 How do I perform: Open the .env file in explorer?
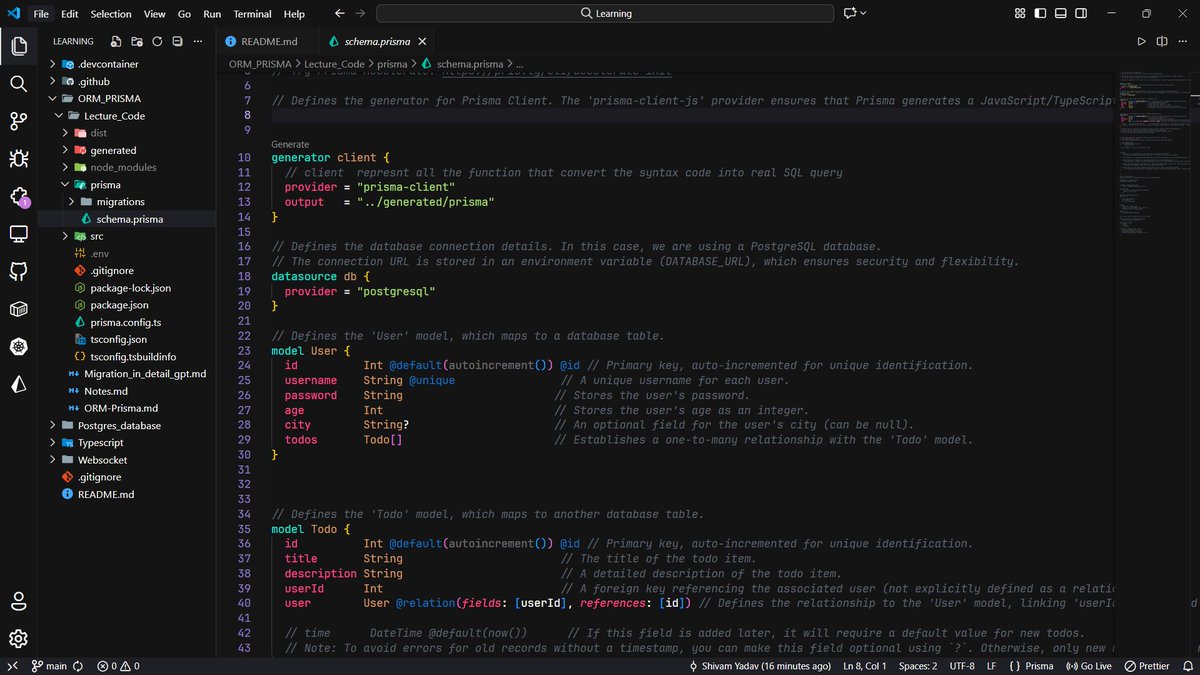tap(99, 254)
